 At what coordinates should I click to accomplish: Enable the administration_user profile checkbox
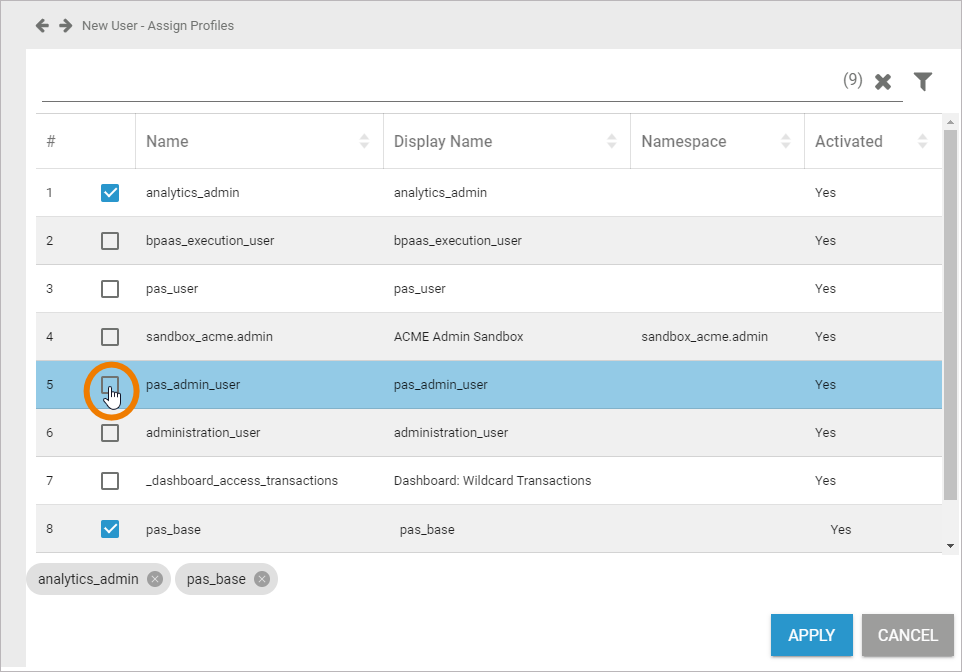point(110,433)
